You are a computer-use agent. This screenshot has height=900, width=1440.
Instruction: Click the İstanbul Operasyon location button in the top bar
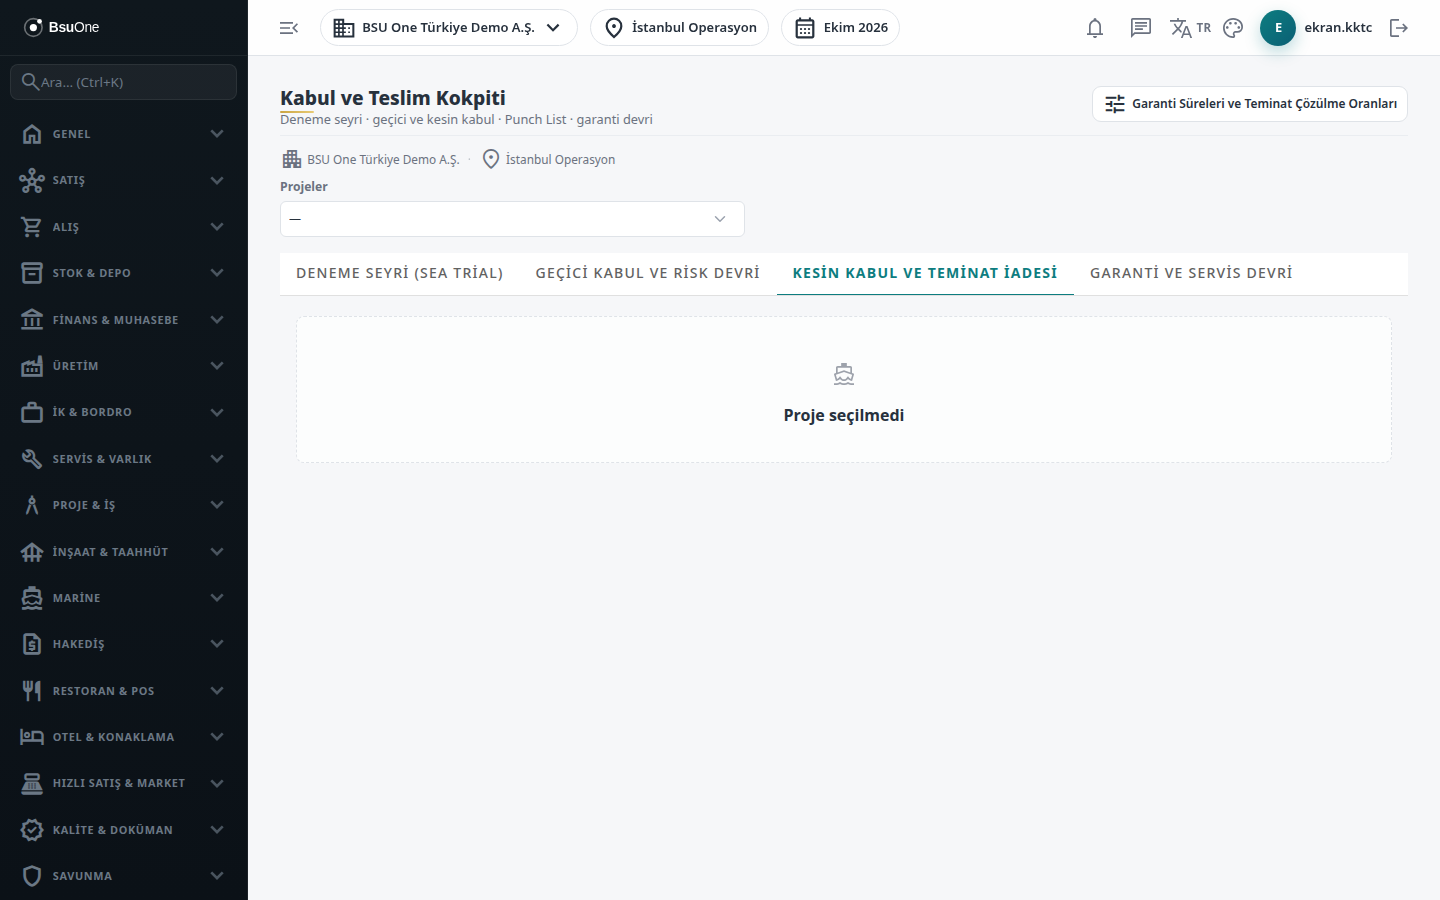(680, 28)
